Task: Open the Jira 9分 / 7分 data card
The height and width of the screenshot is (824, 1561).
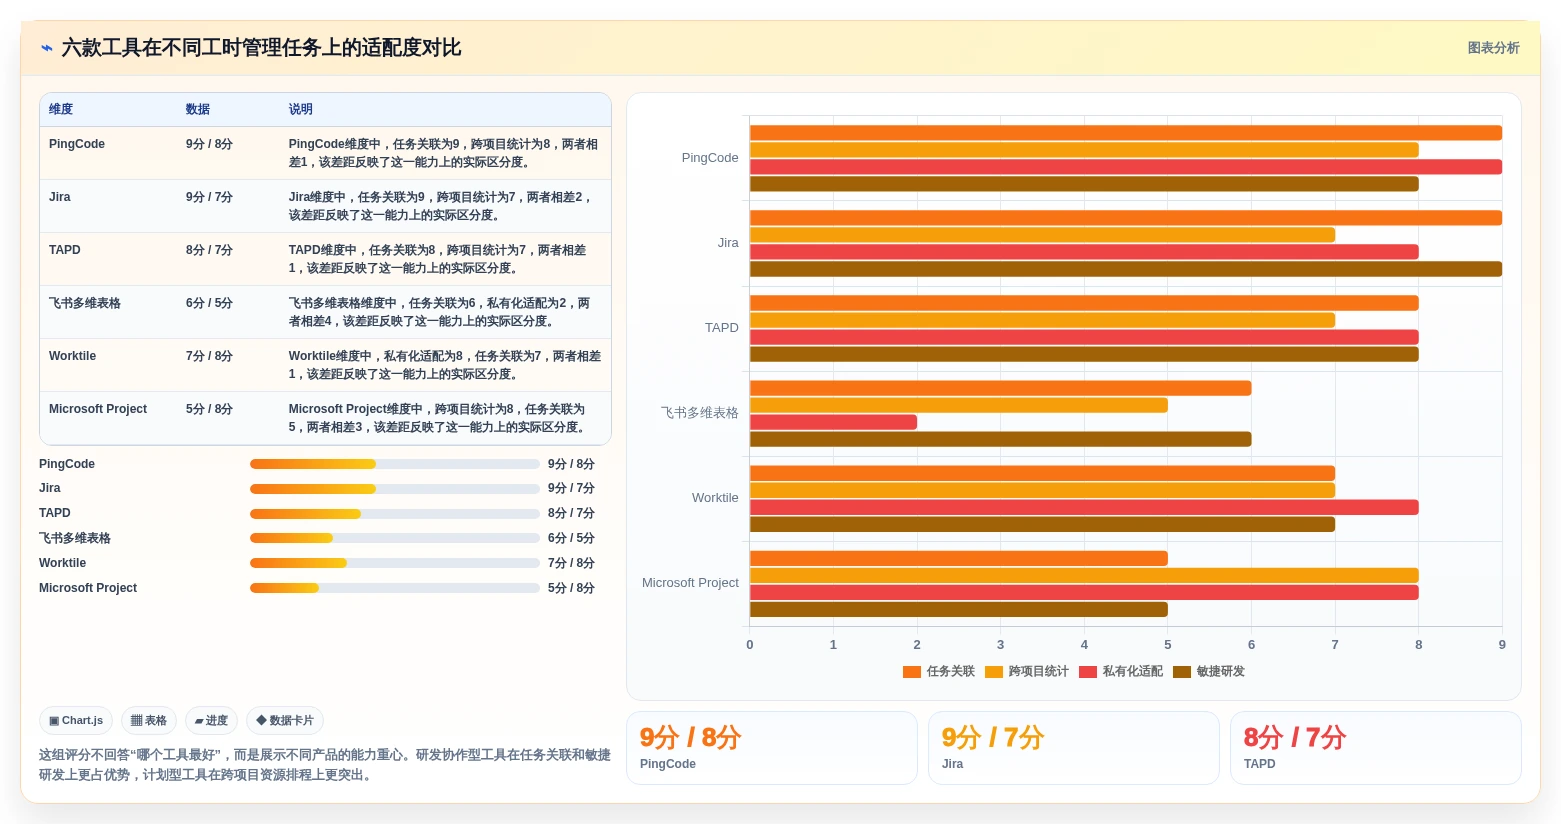Action: coord(1074,748)
